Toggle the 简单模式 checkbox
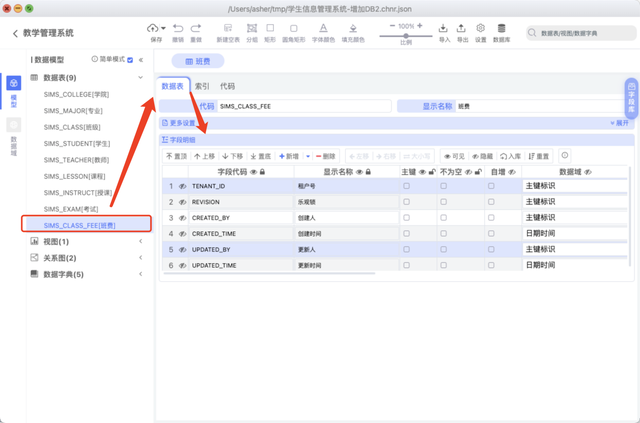This screenshot has width=640, height=423. coord(130,60)
